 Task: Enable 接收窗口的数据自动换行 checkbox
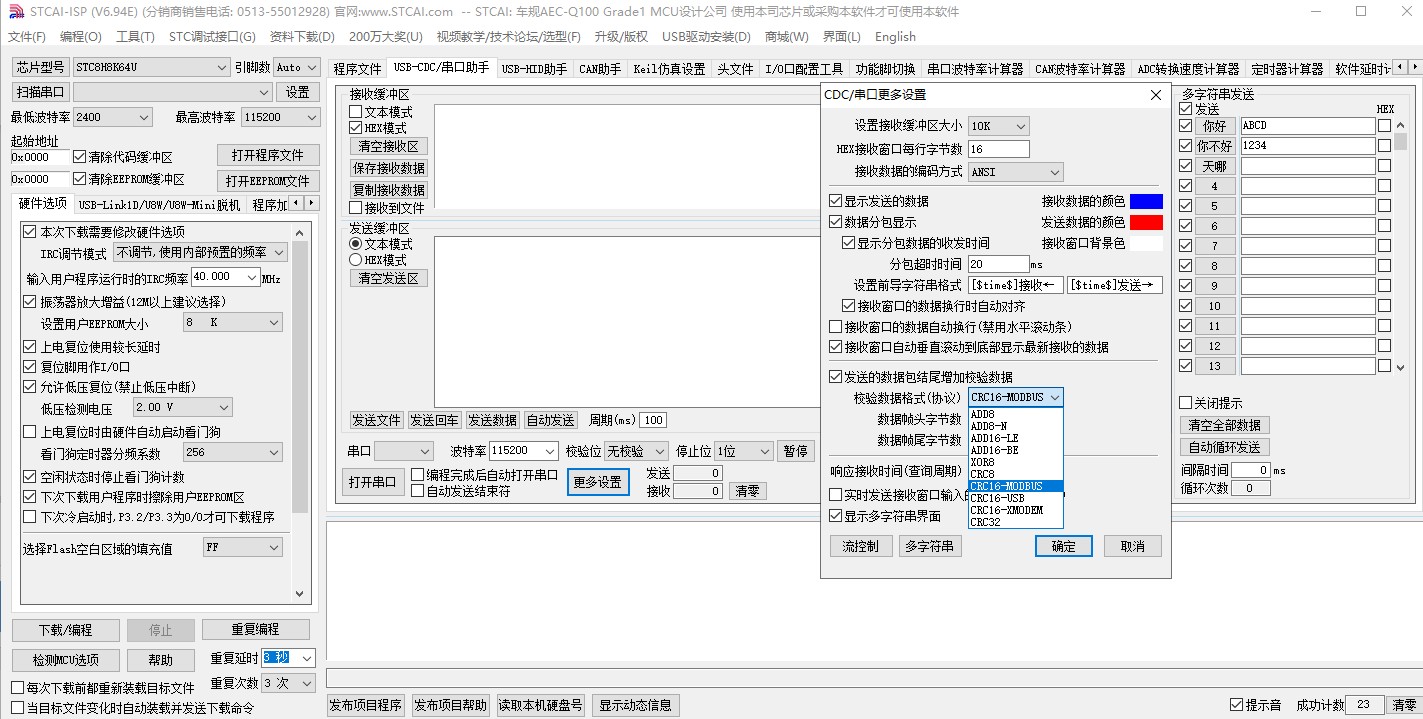tap(836, 327)
